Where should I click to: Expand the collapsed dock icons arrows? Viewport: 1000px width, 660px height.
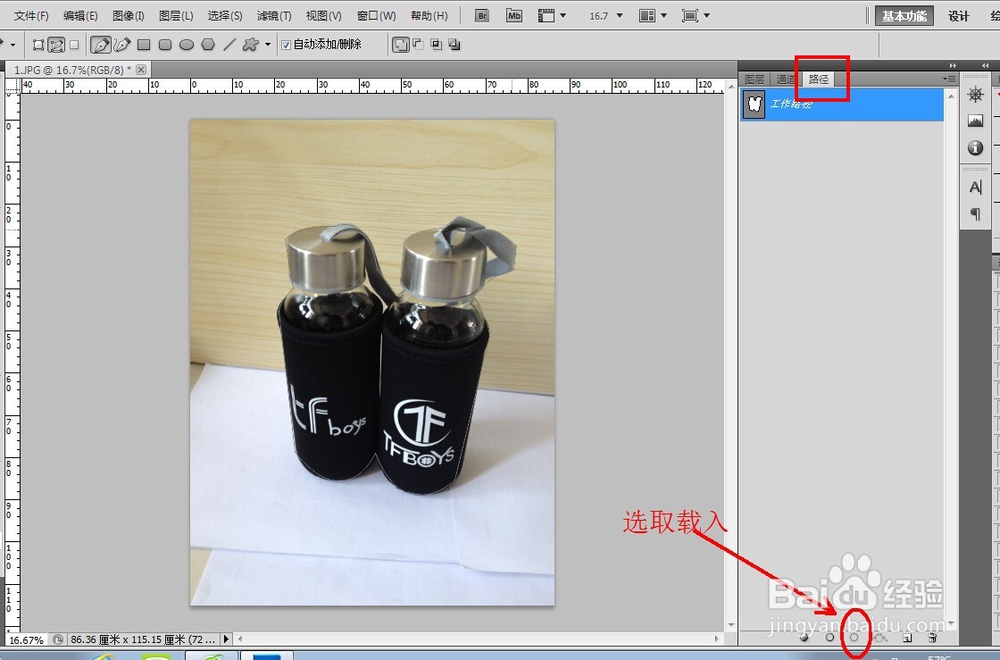[x=985, y=65]
